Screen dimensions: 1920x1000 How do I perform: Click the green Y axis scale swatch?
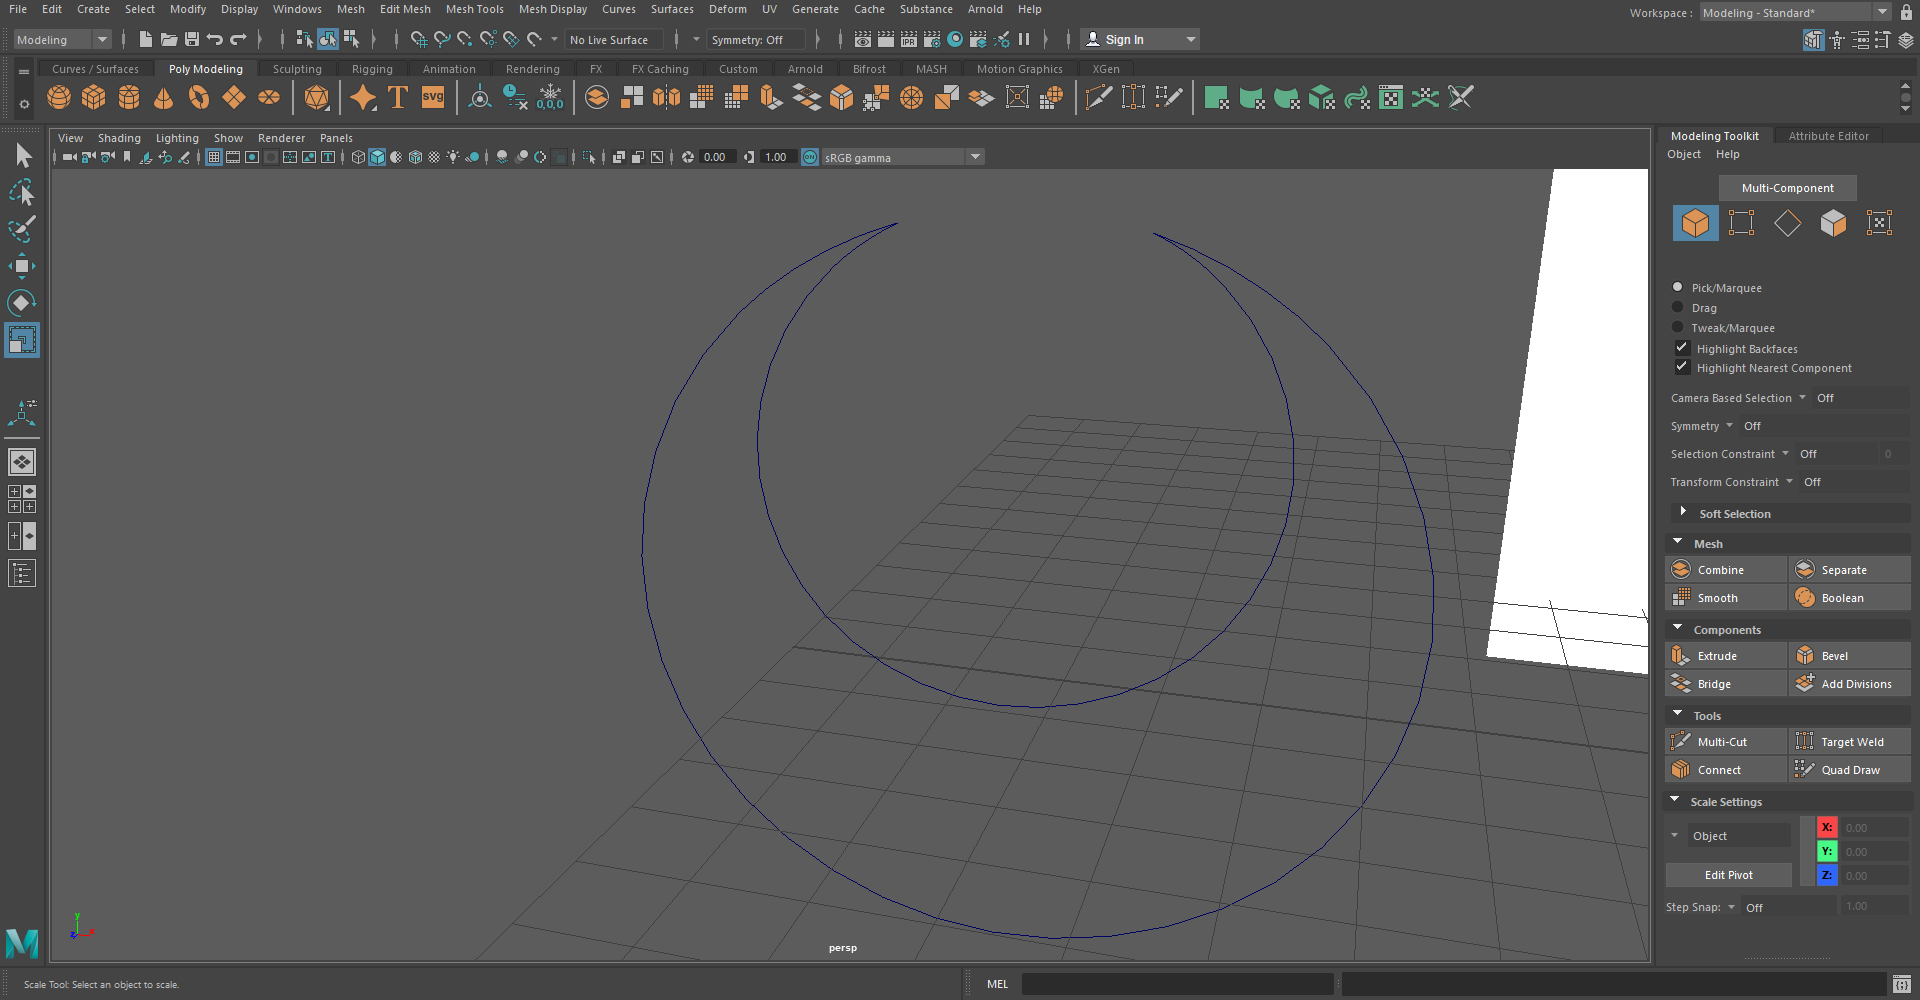pos(1826,851)
